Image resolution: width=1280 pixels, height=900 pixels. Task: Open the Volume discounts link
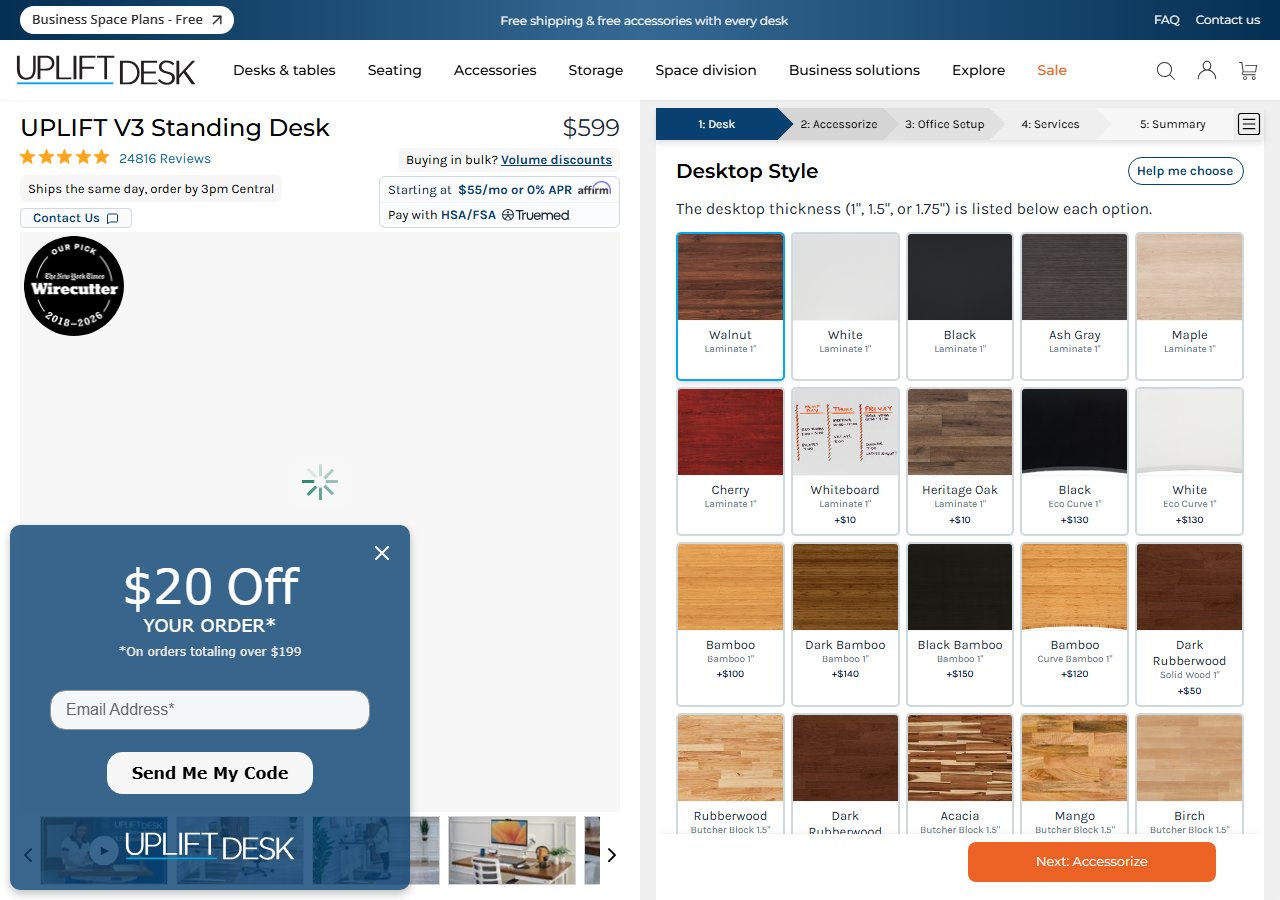tap(556, 160)
